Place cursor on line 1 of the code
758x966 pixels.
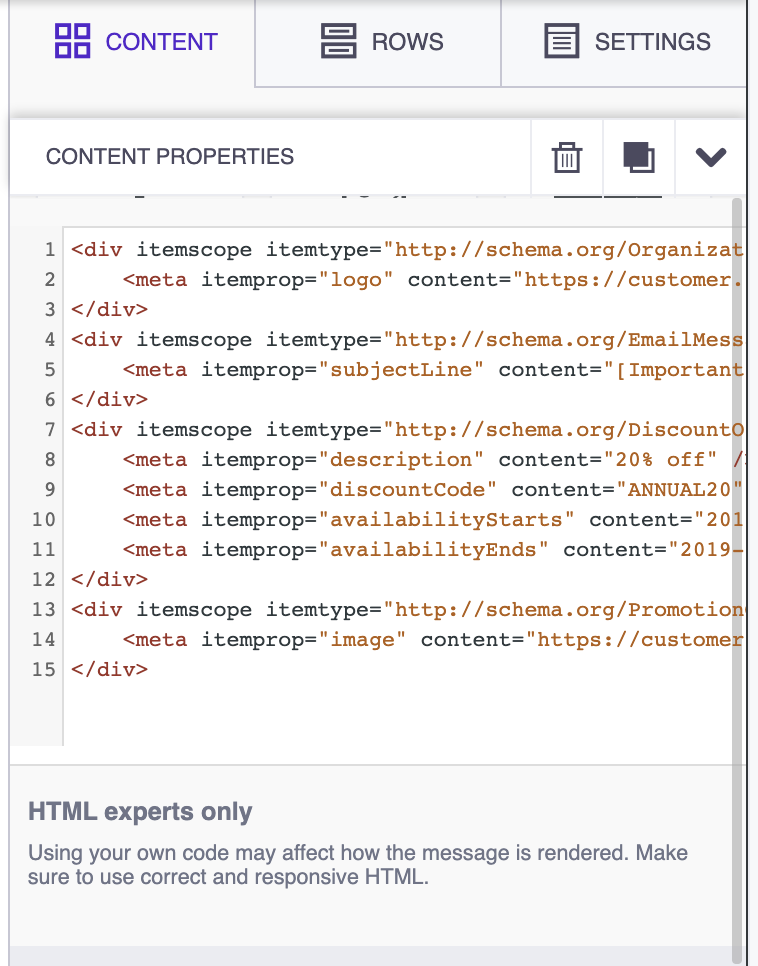300,249
